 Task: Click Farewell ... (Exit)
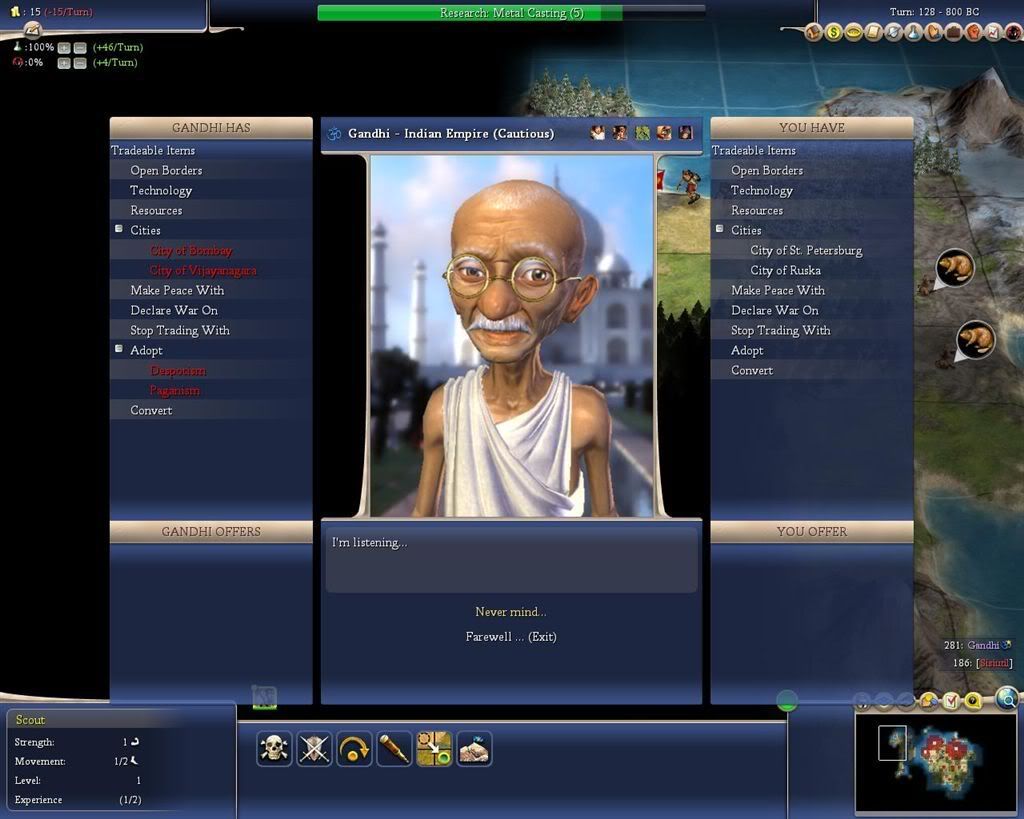pyautogui.click(x=511, y=637)
